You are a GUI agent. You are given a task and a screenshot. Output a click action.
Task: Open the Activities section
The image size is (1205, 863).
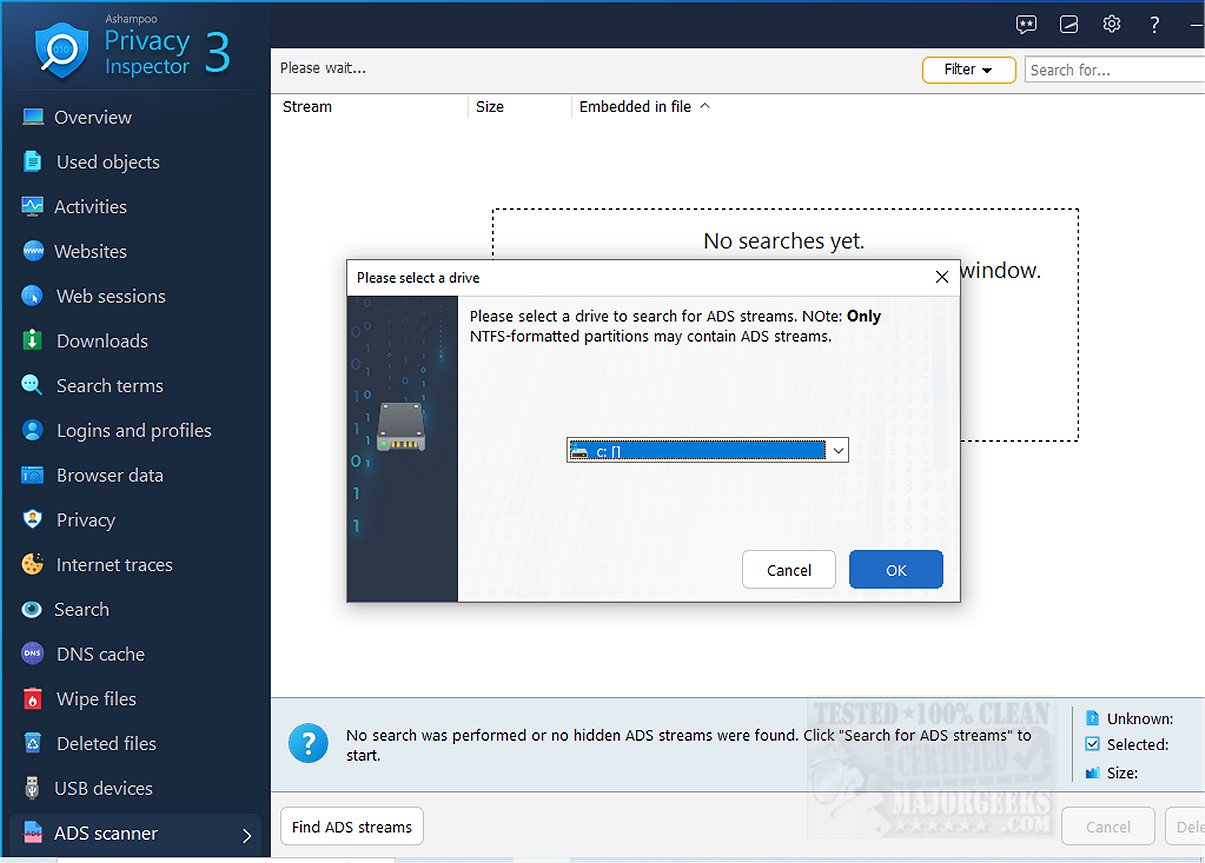pos(90,207)
